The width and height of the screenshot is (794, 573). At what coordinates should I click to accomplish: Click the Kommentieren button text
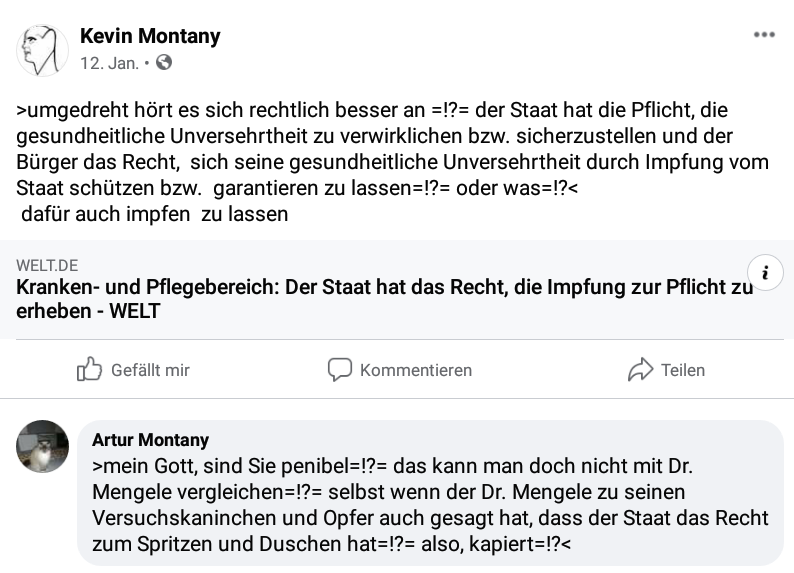[x=416, y=370]
